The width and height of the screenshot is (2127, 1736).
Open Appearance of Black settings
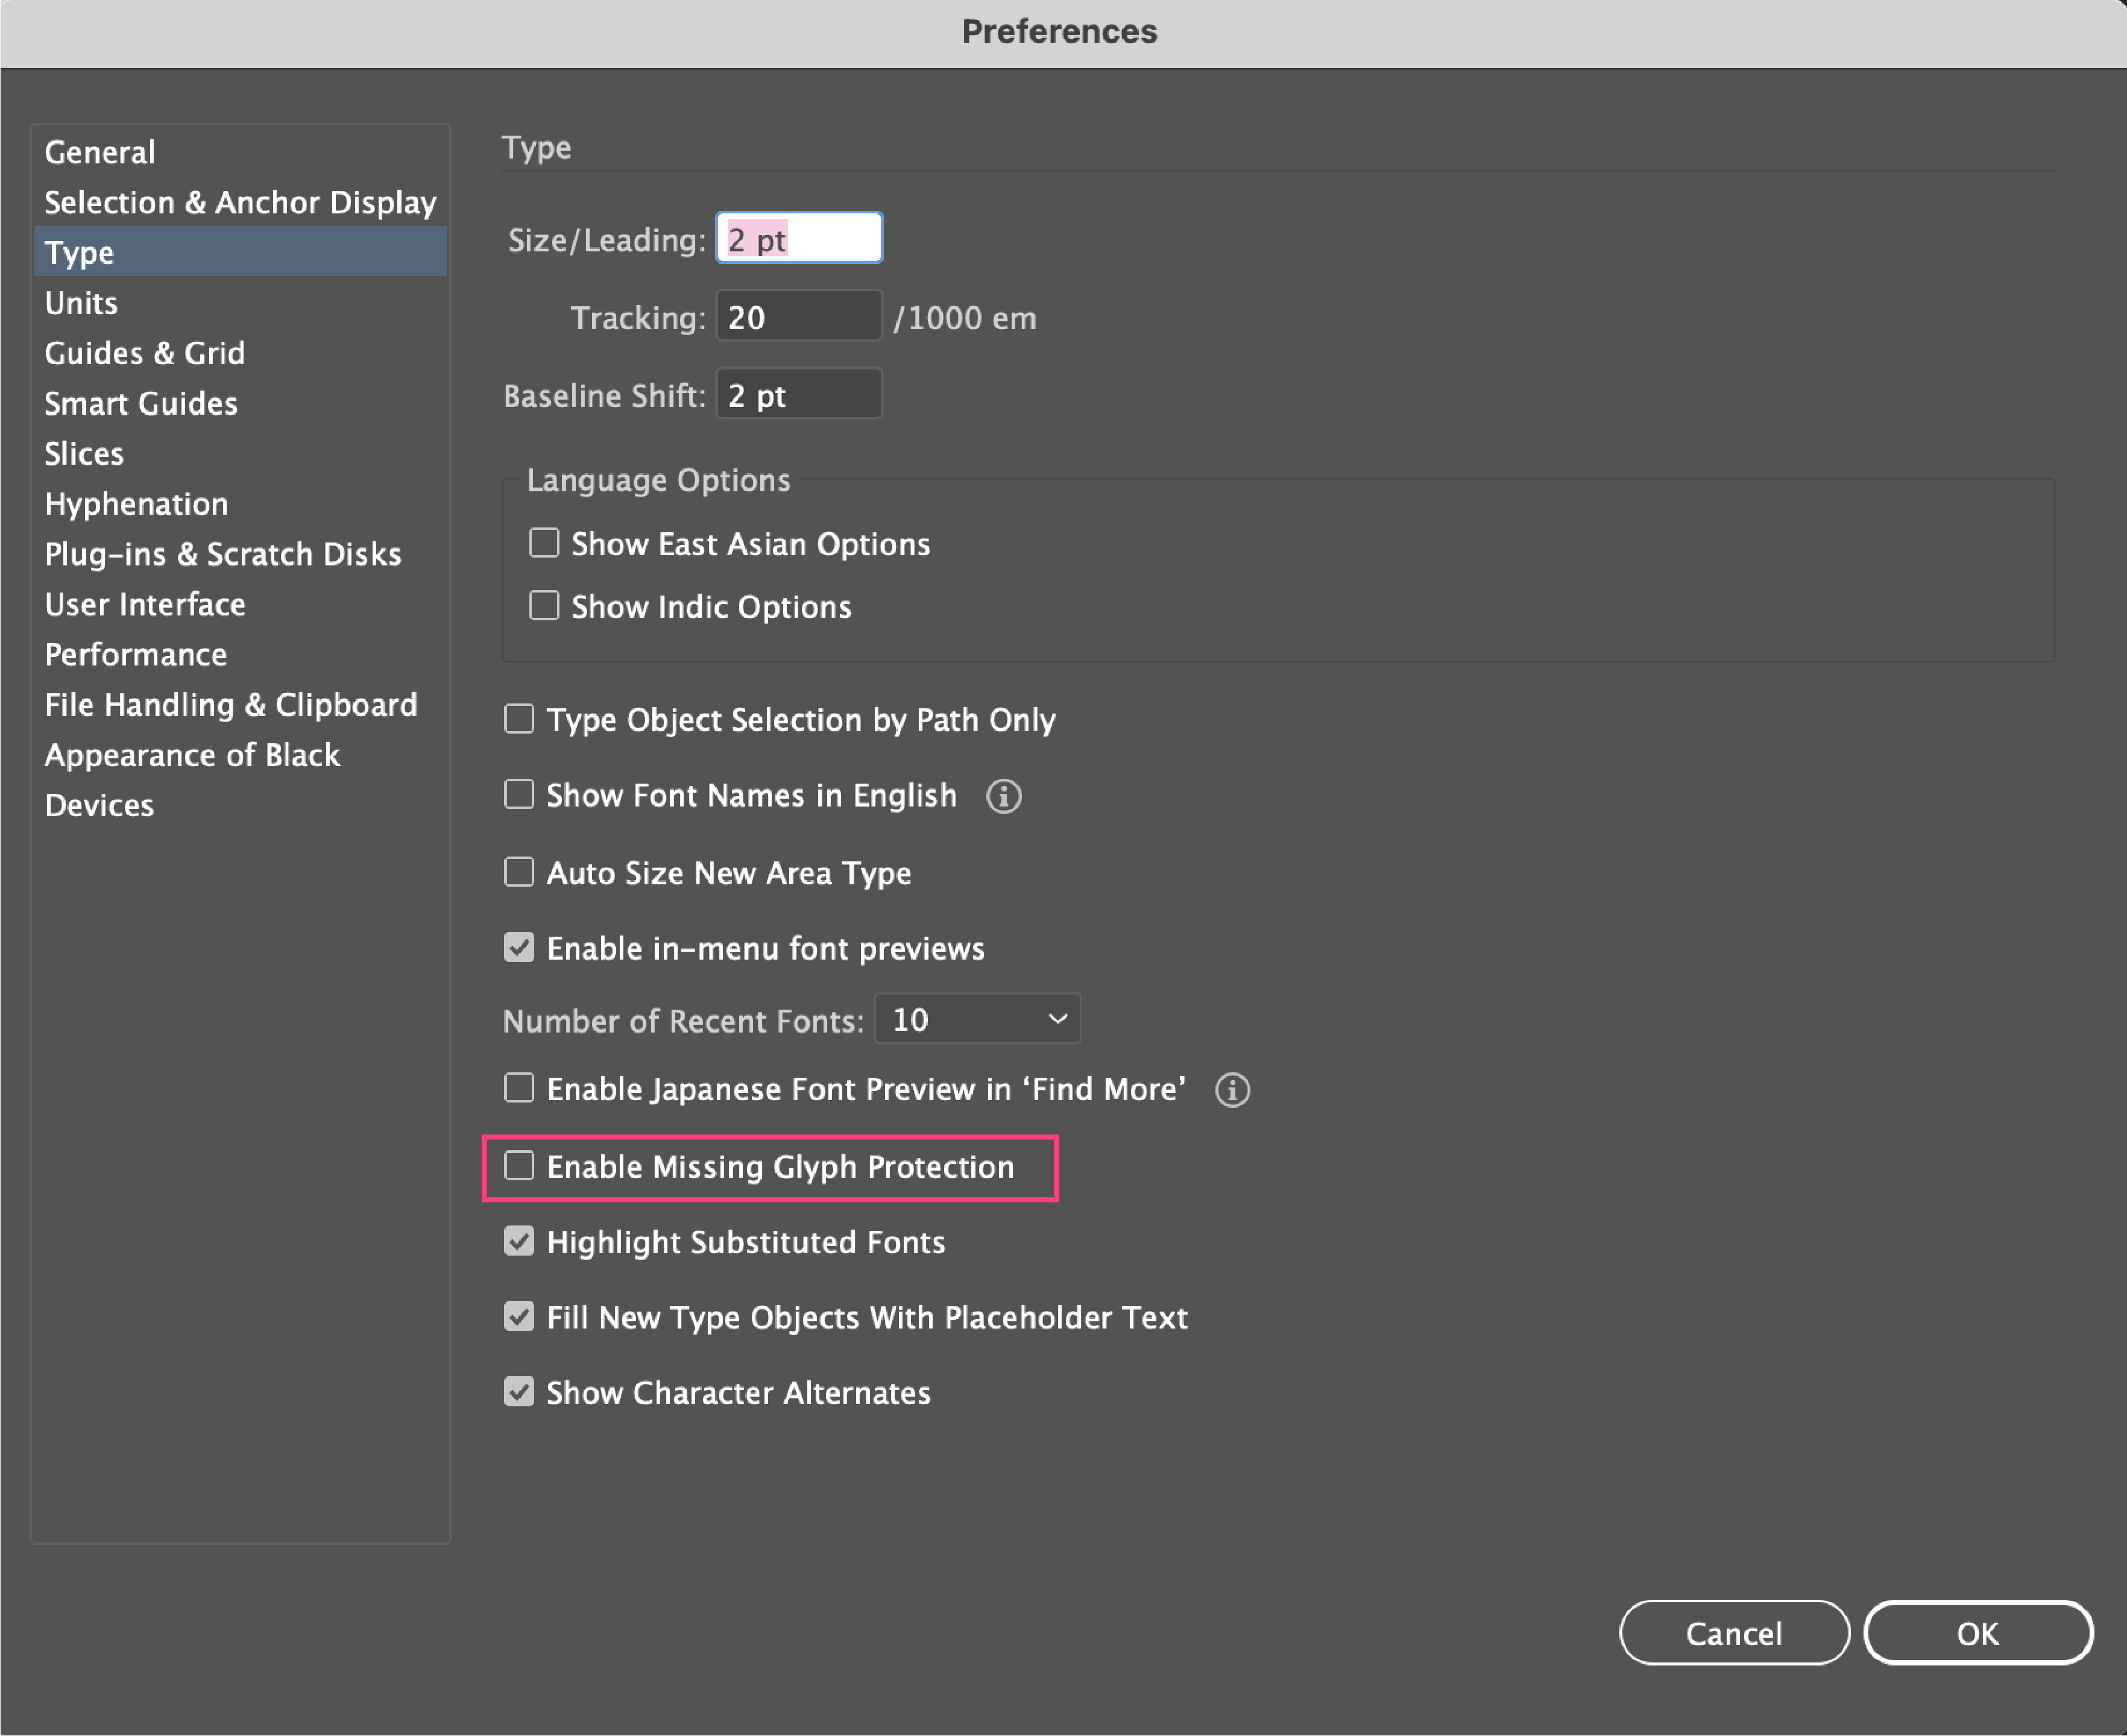[x=192, y=755]
